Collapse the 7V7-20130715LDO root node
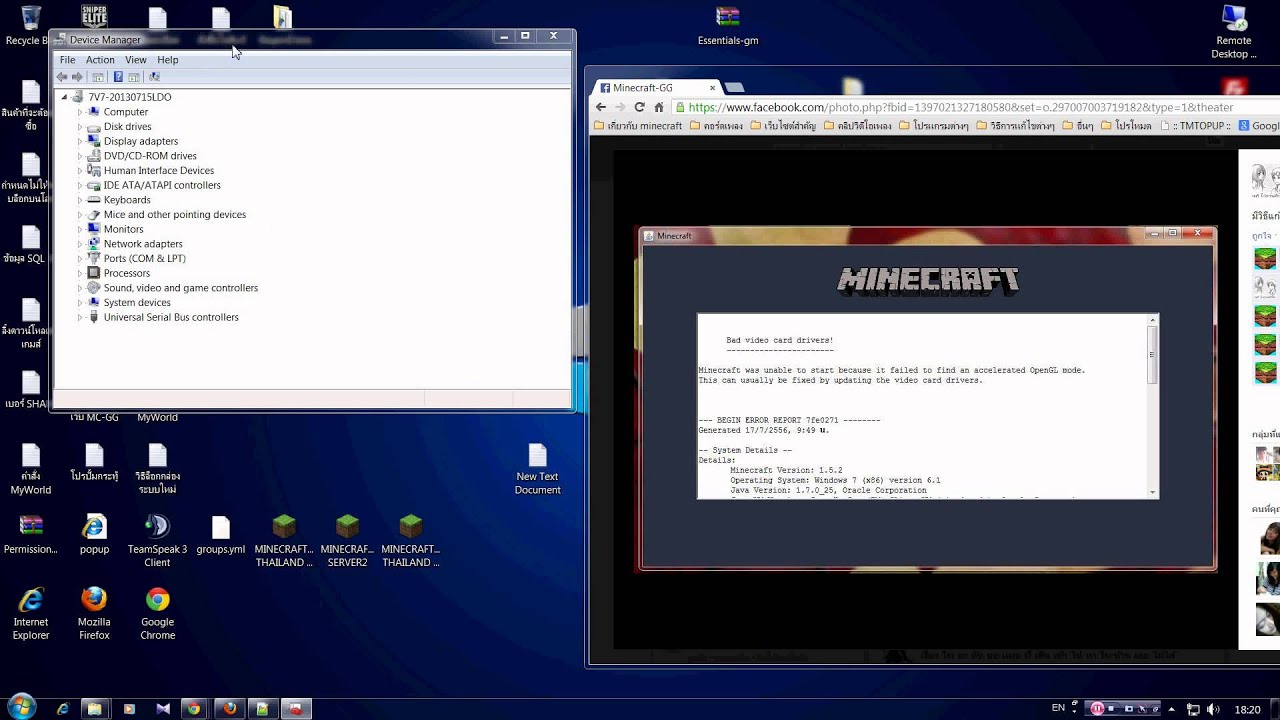Screen dimensions: 1280x720 click(x=65, y=97)
